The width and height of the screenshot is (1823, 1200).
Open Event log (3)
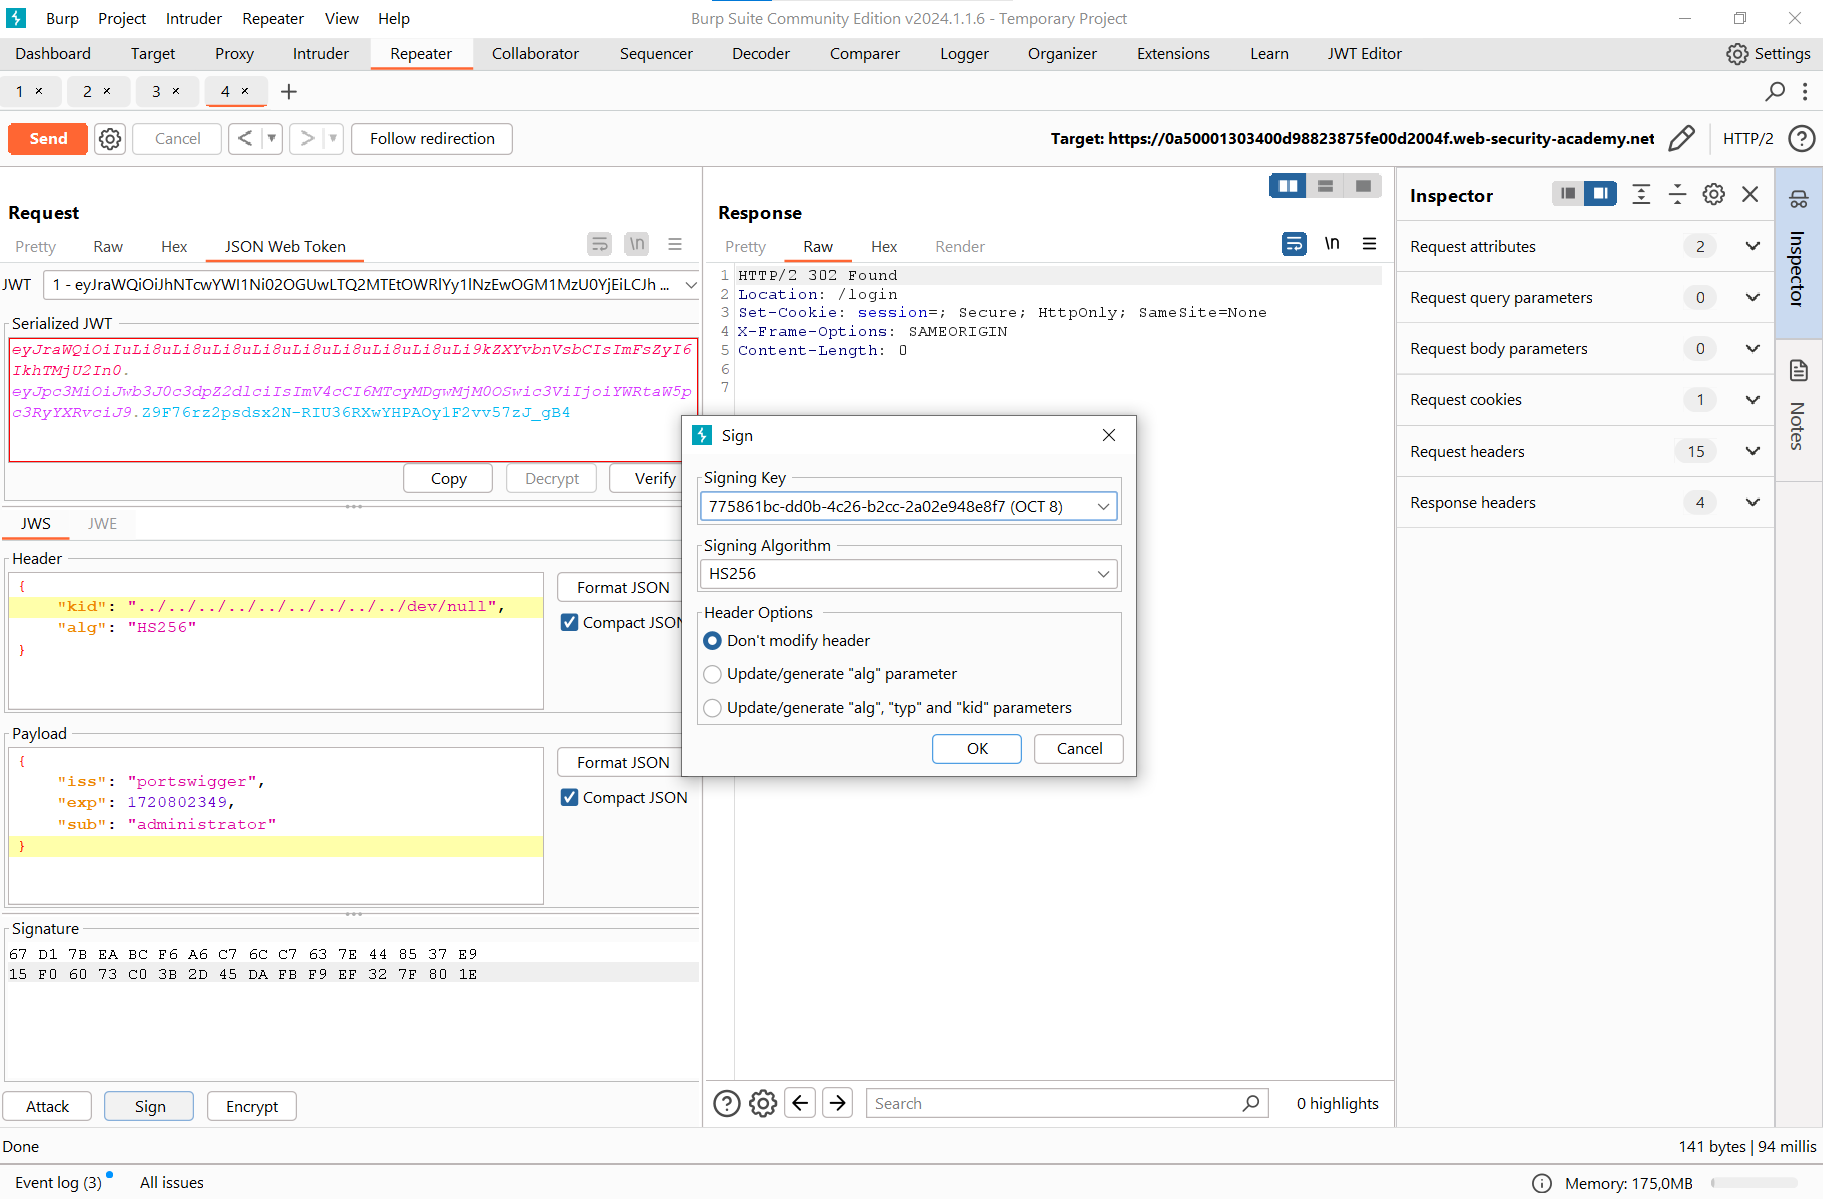coord(59,1182)
